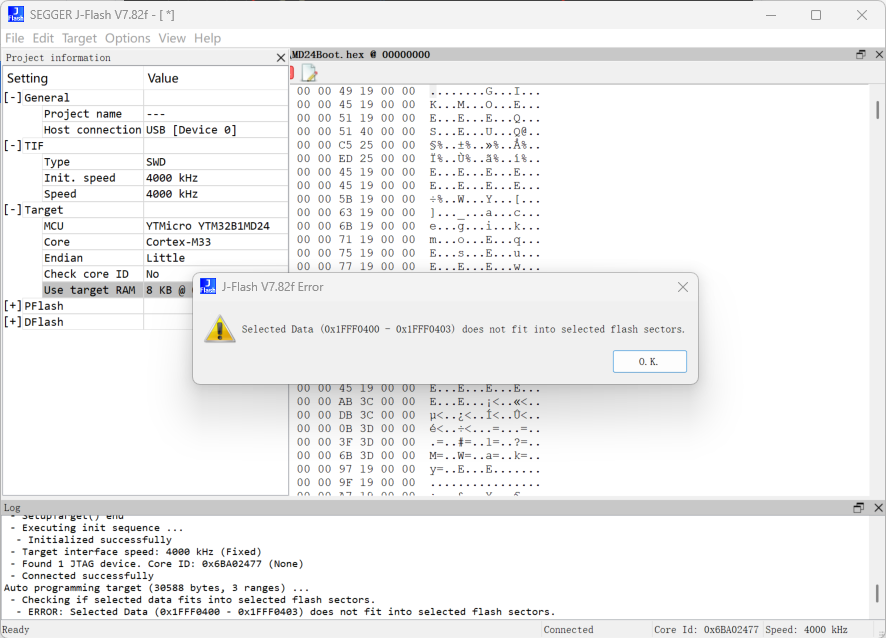Open the File menu
Screen dimensions: 886x638
(15, 38)
